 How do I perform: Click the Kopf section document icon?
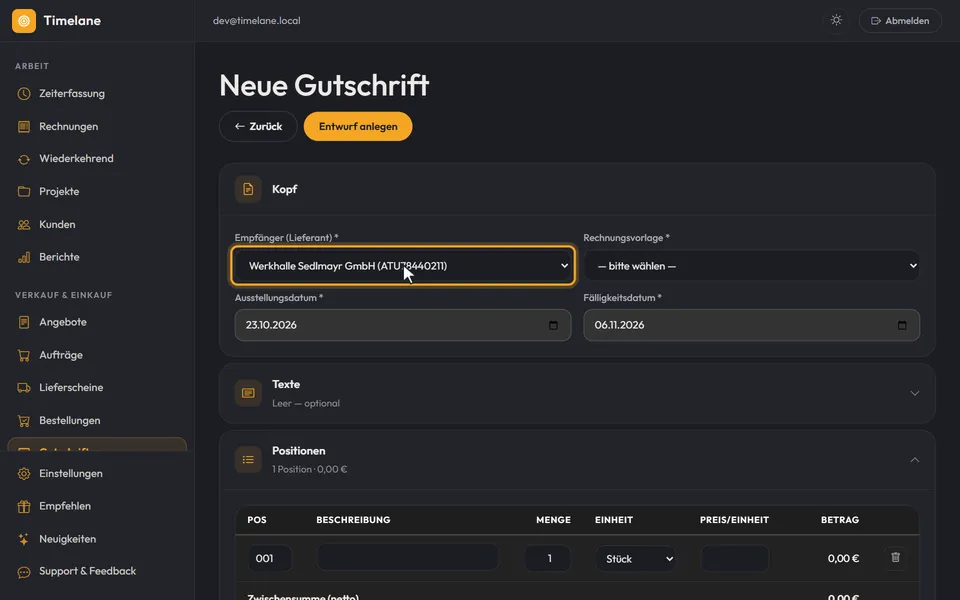click(x=248, y=189)
